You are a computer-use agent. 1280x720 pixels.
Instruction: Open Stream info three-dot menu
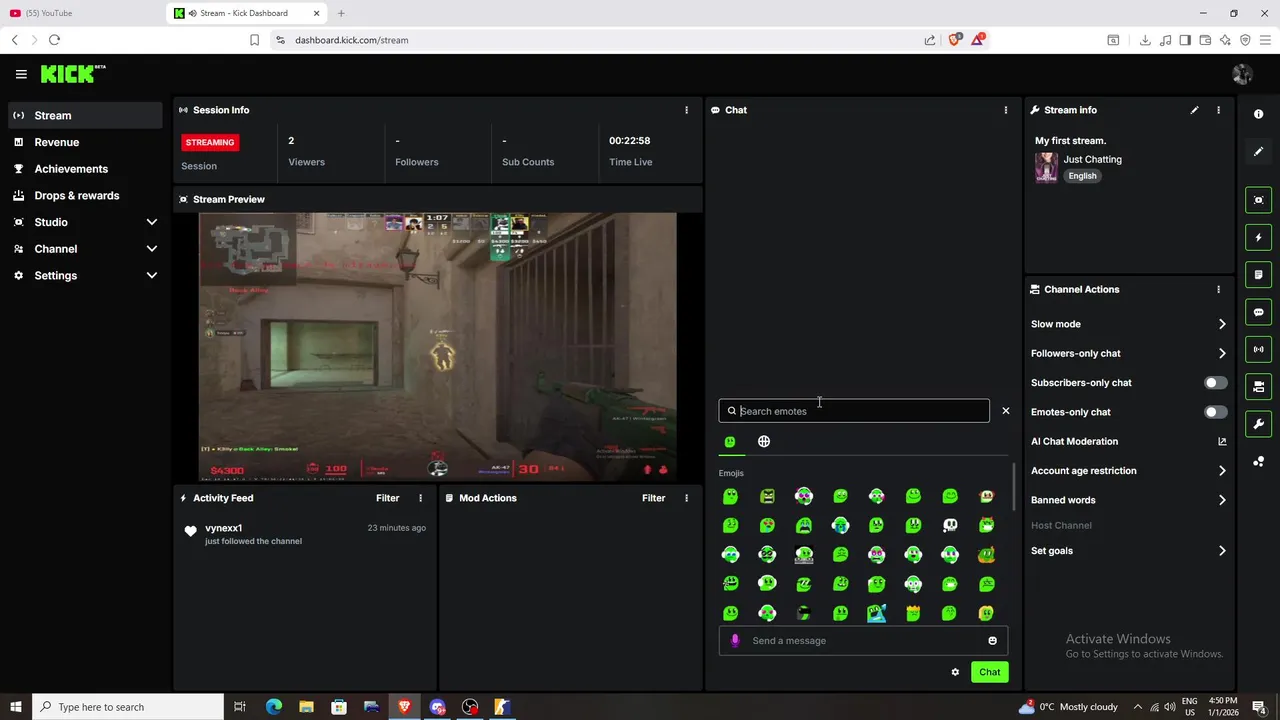click(x=1218, y=110)
